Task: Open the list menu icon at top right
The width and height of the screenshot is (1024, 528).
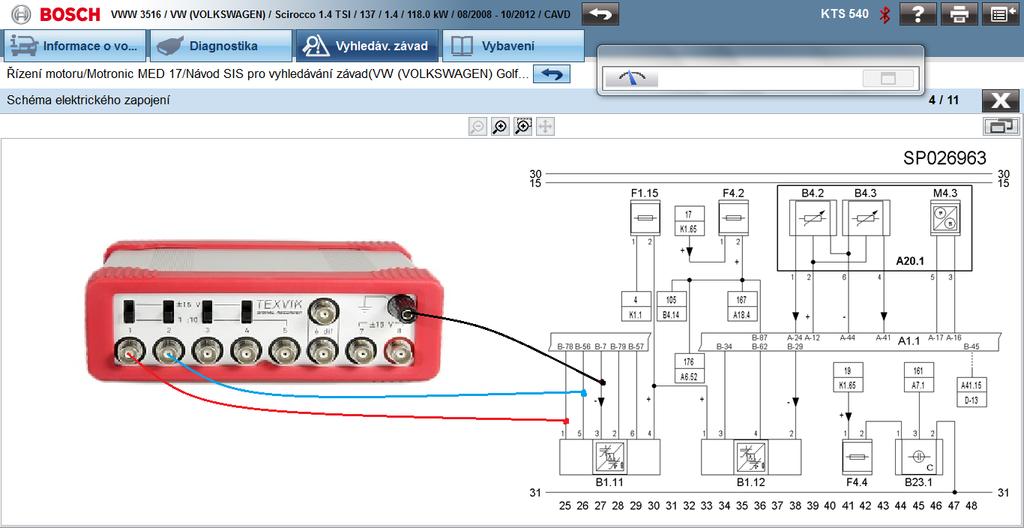Action: click(x=1002, y=14)
